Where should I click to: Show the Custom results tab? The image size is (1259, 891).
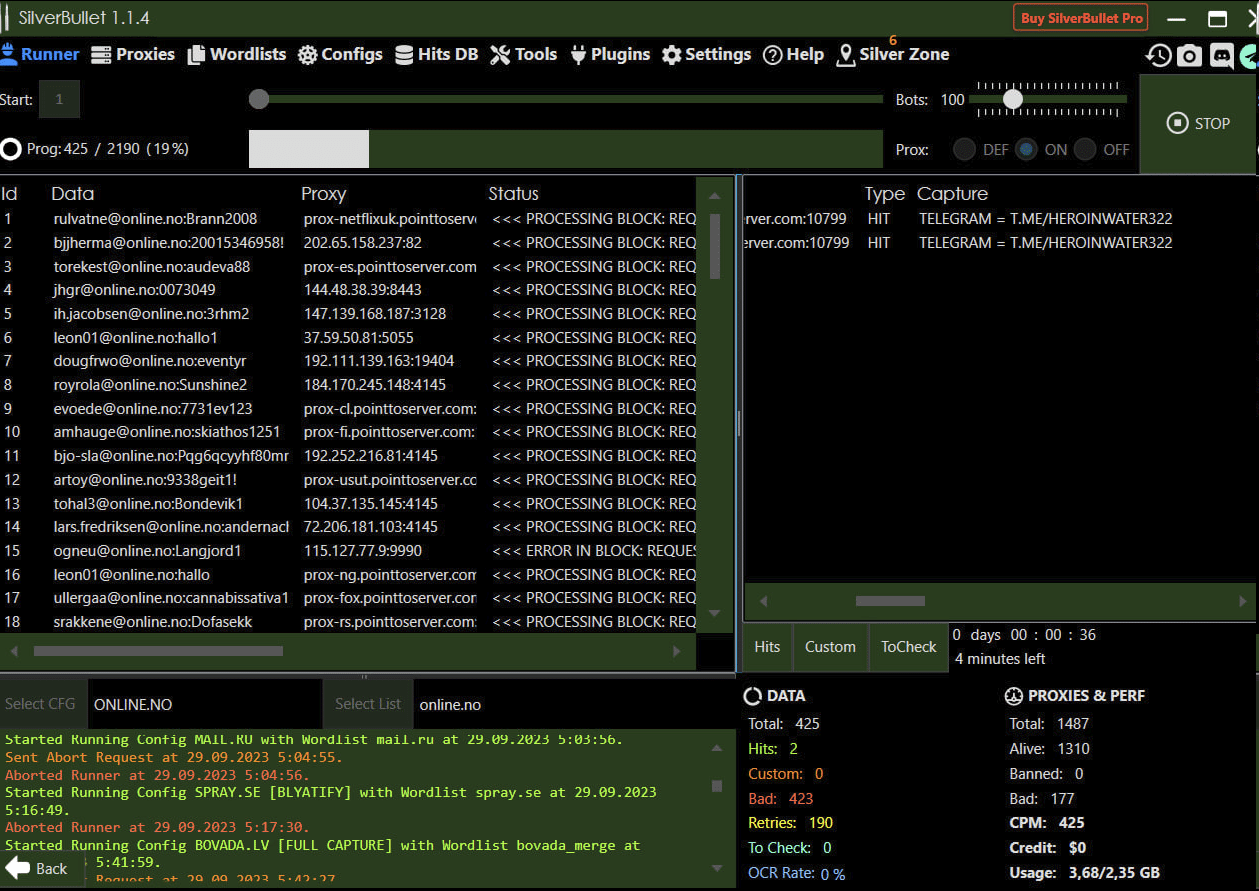(x=830, y=647)
